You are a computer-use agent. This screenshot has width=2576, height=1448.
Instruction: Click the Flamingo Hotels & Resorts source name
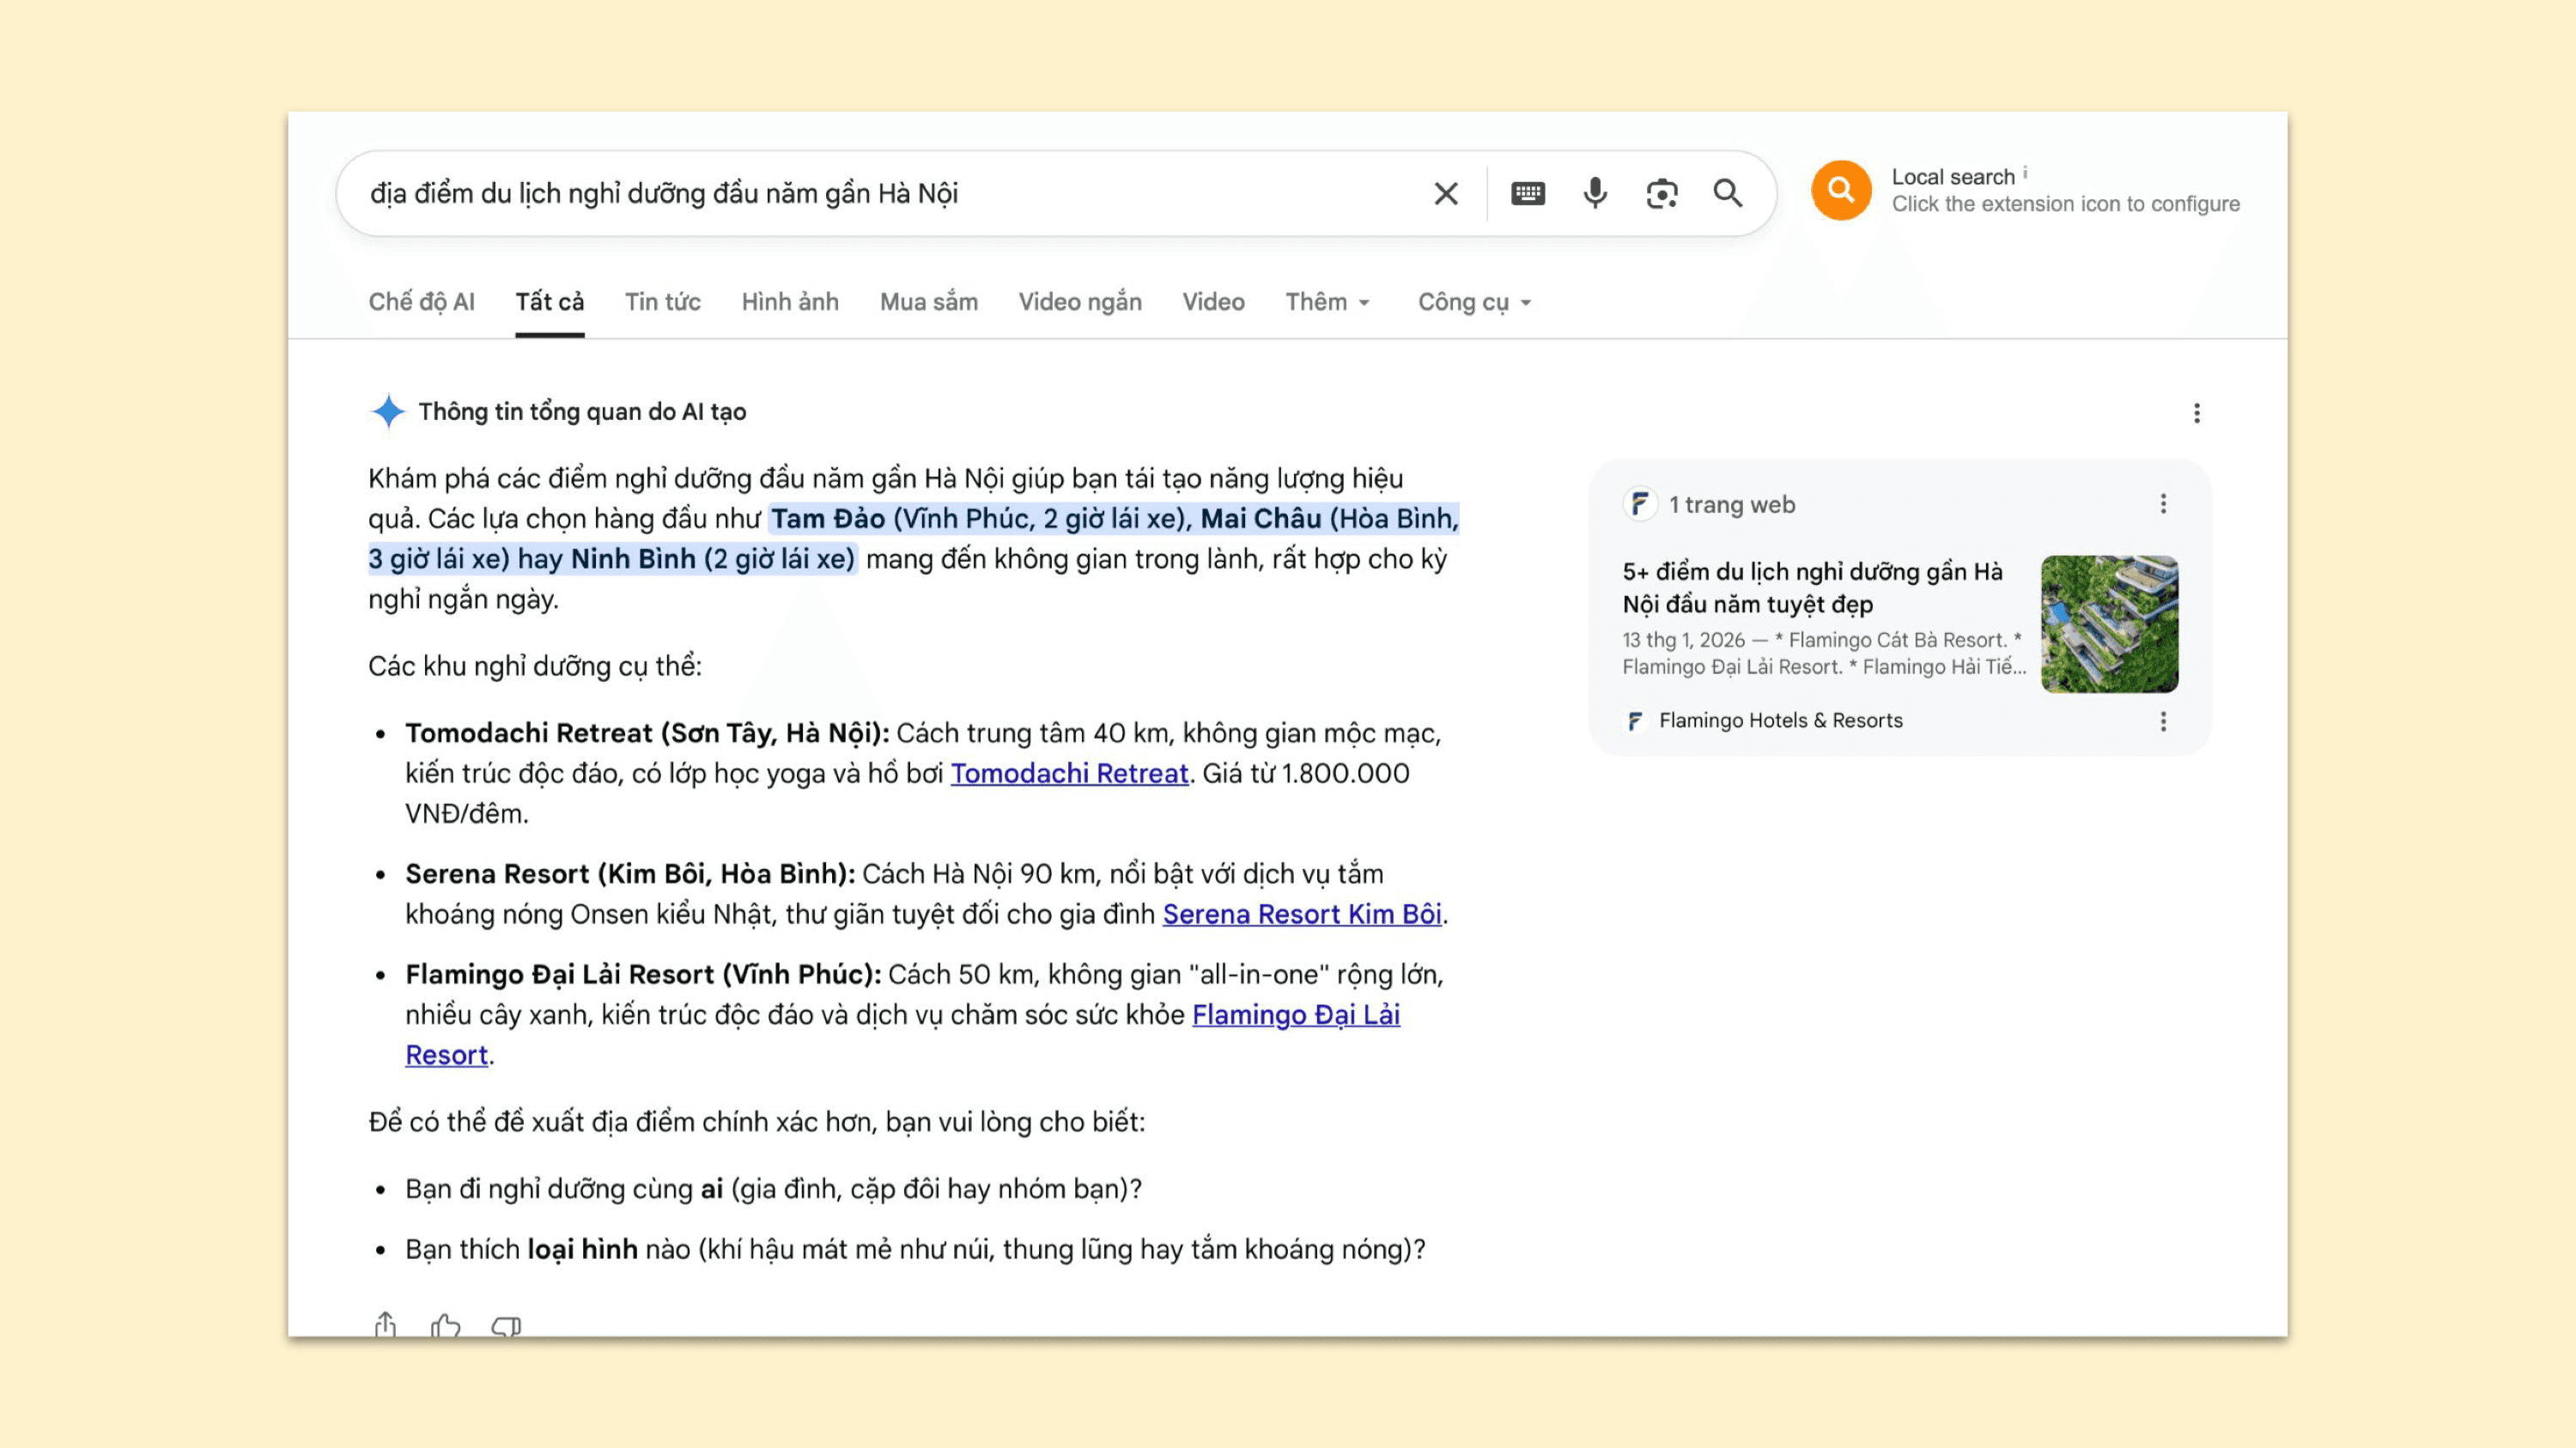coord(1780,721)
